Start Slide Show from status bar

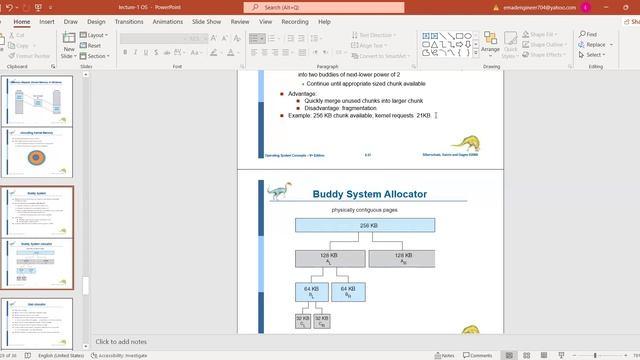click(x=561, y=356)
